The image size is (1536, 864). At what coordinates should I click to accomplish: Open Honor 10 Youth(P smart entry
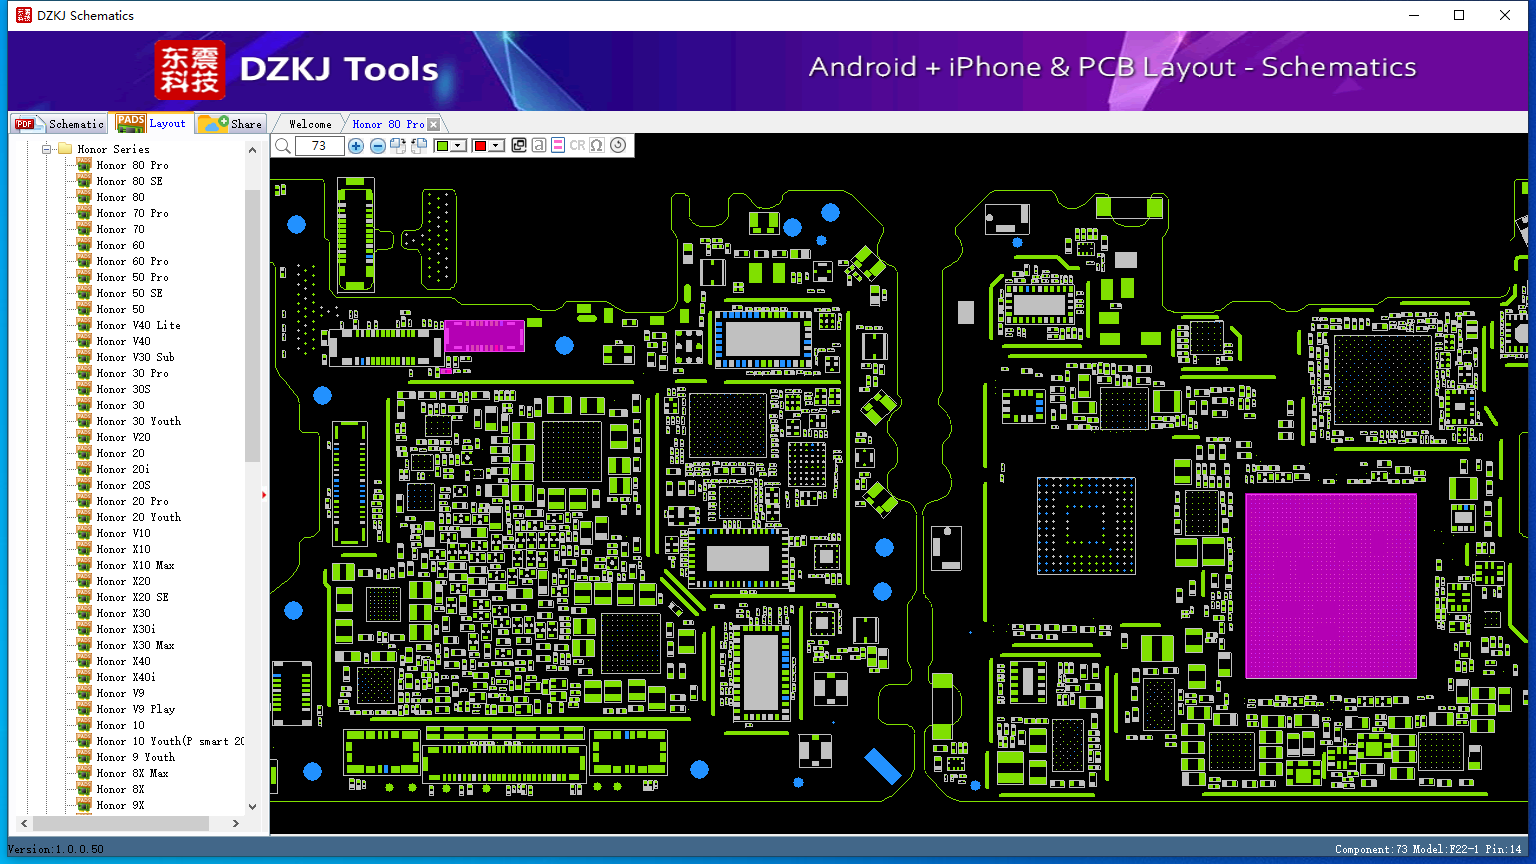tap(170, 741)
